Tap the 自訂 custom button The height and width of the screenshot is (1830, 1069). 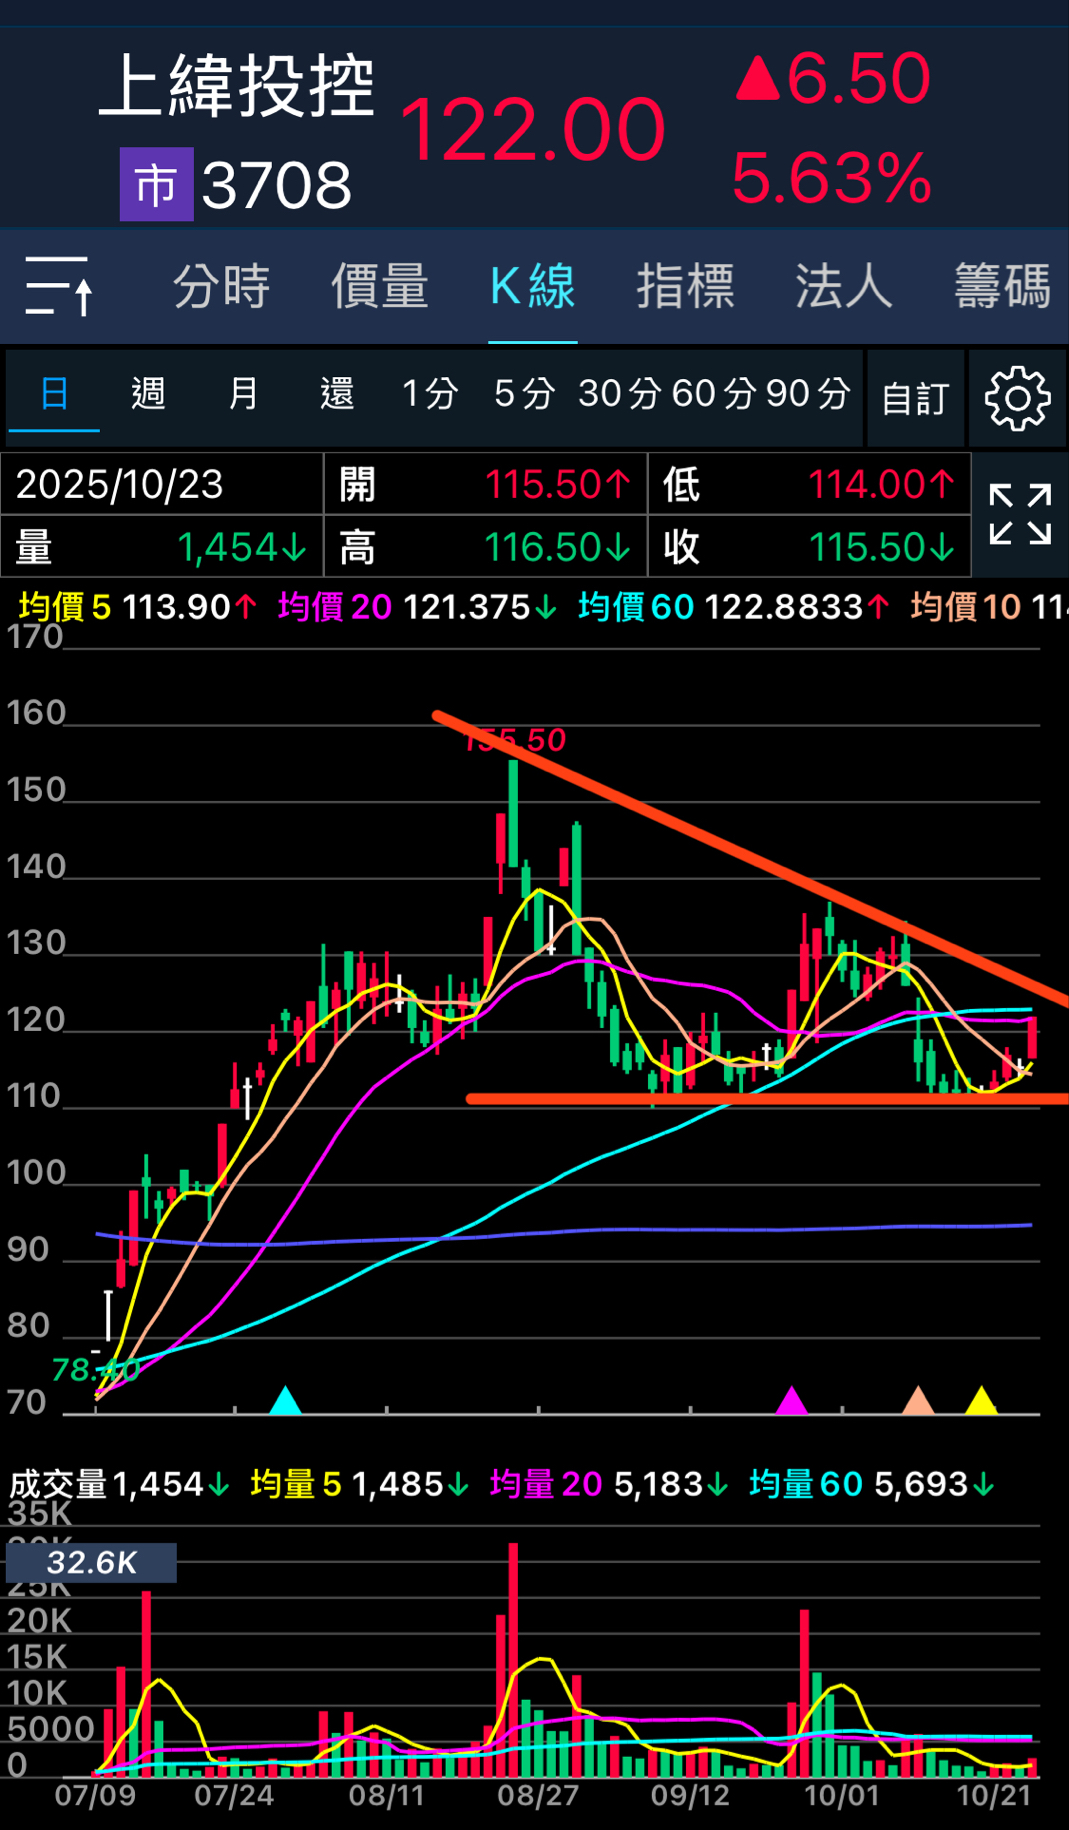coord(915,398)
